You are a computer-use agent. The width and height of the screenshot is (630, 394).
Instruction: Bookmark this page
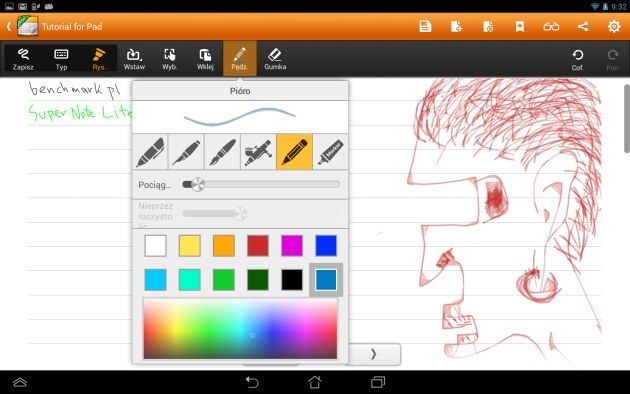pos(520,27)
